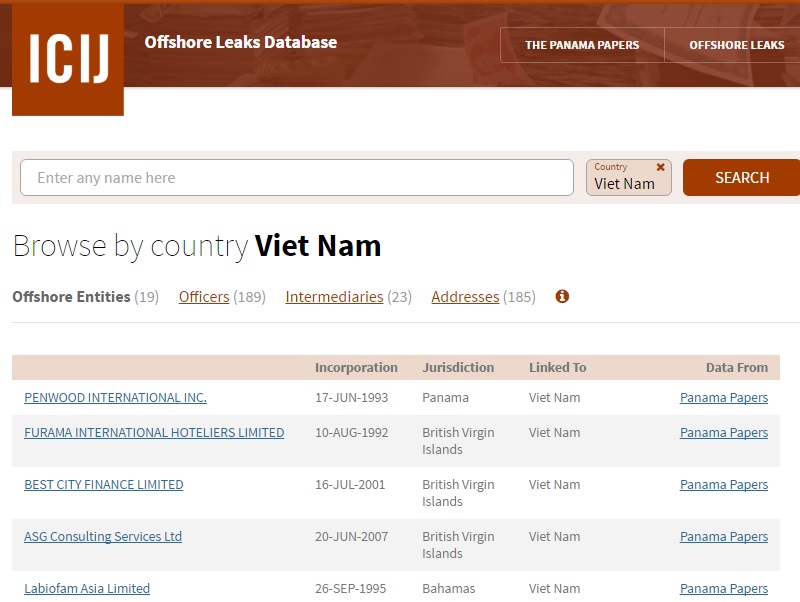Open FURAMA INTERNATIONAL HOTELIERS LIMITED entity
Image resolution: width=800 pixels, height=602 pixels.
[154, 433]
